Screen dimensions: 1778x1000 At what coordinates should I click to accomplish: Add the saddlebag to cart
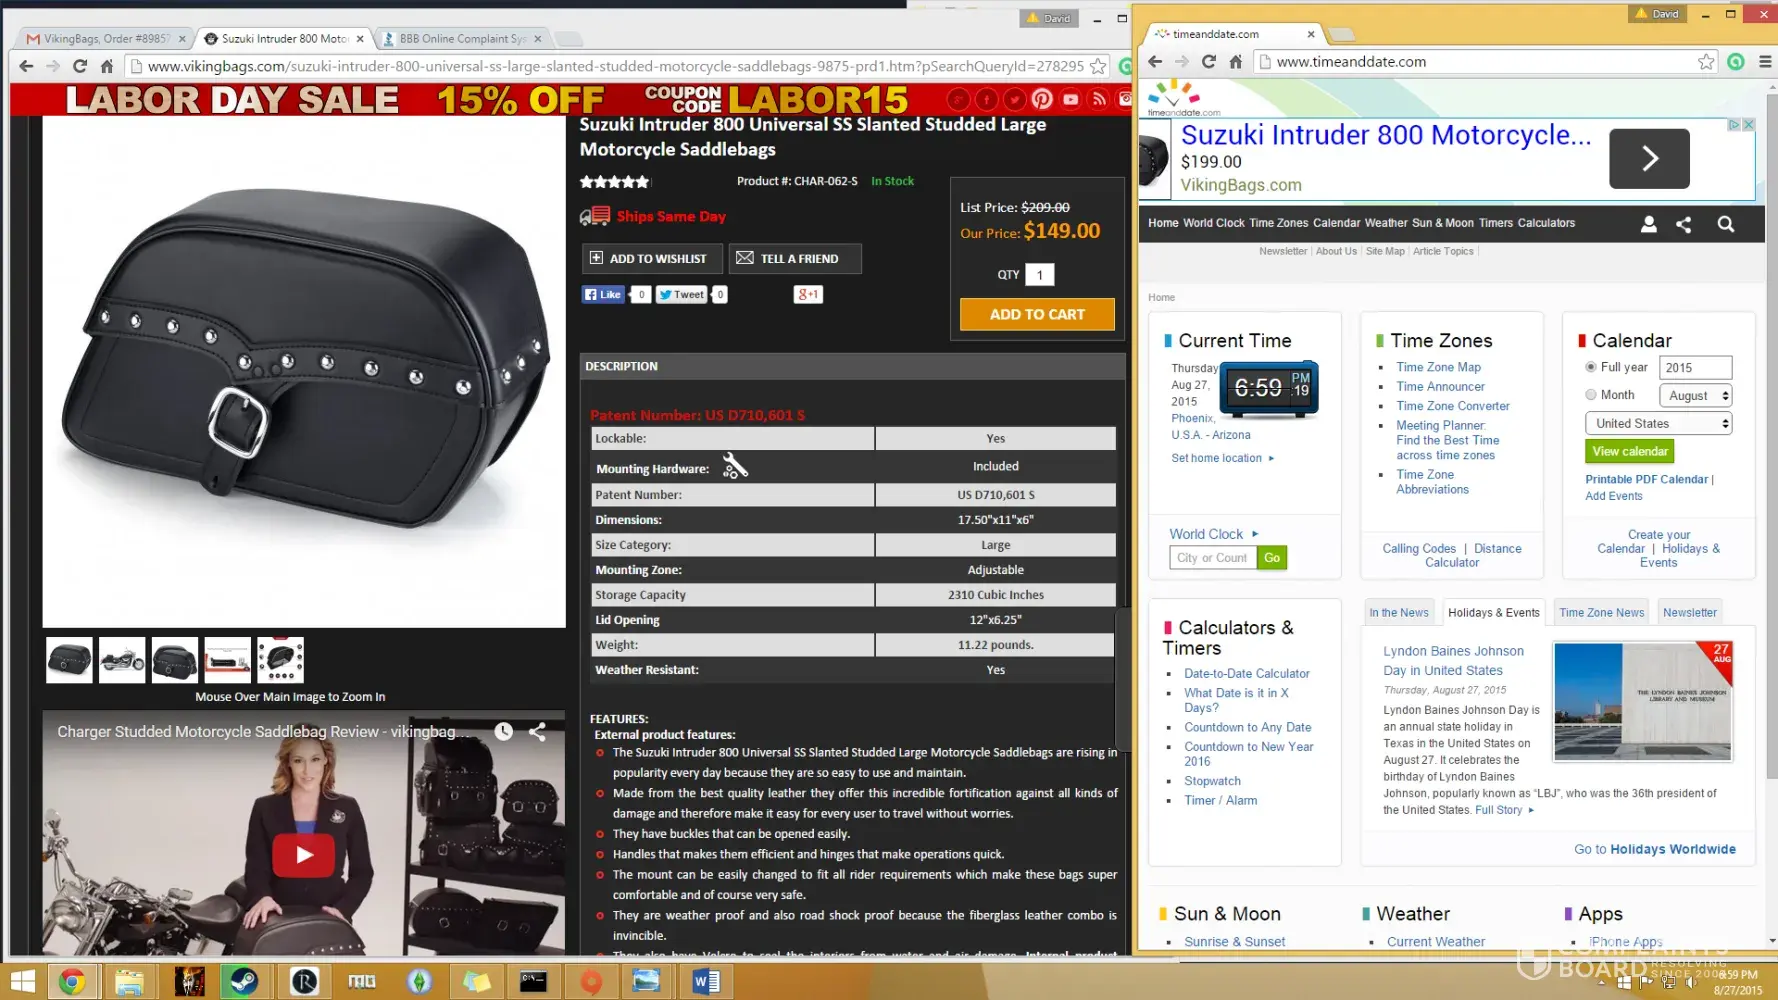point(1037,314)
